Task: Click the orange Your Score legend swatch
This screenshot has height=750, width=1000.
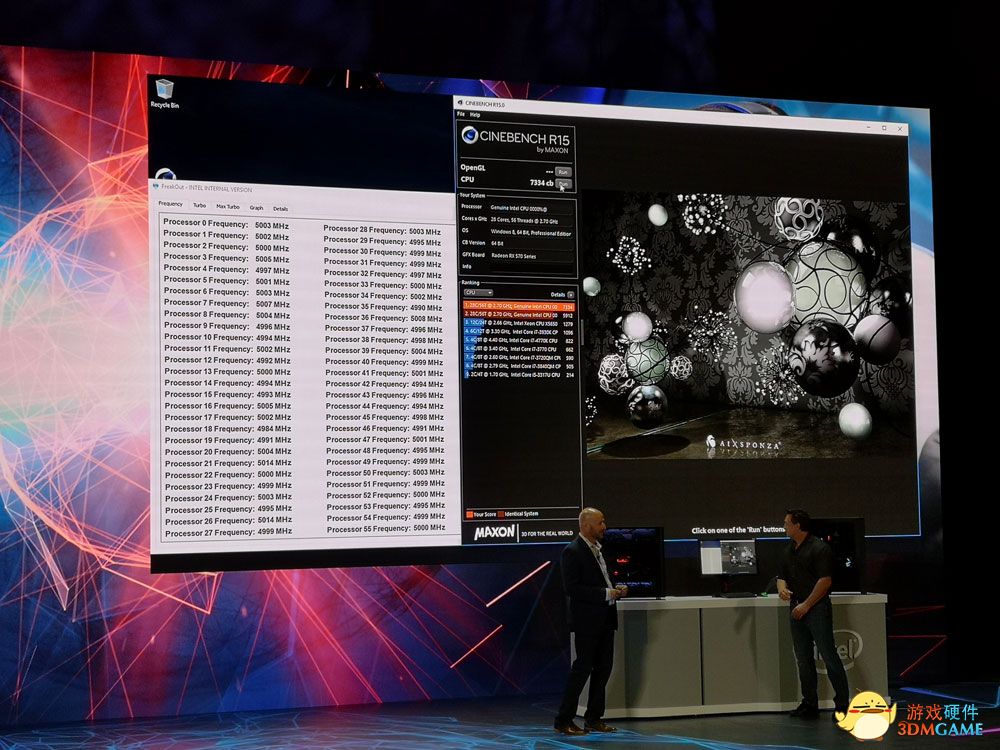Action: [469, 514]
